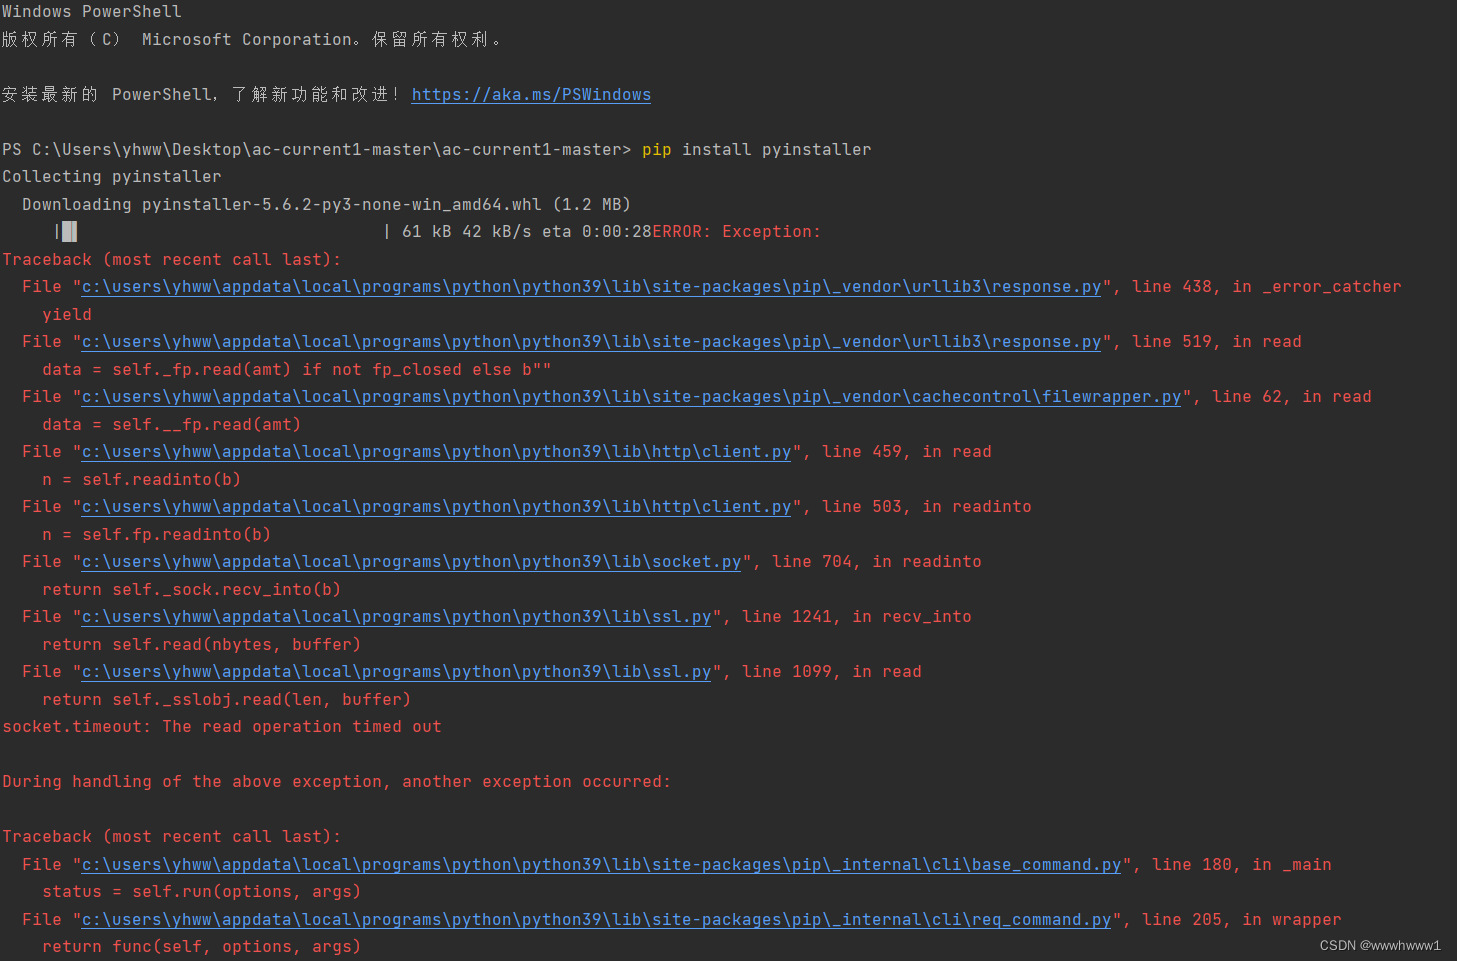This screenshot has height=961, width=1457.
Task: Click the CSDN watermark text
Action: 1379,944
